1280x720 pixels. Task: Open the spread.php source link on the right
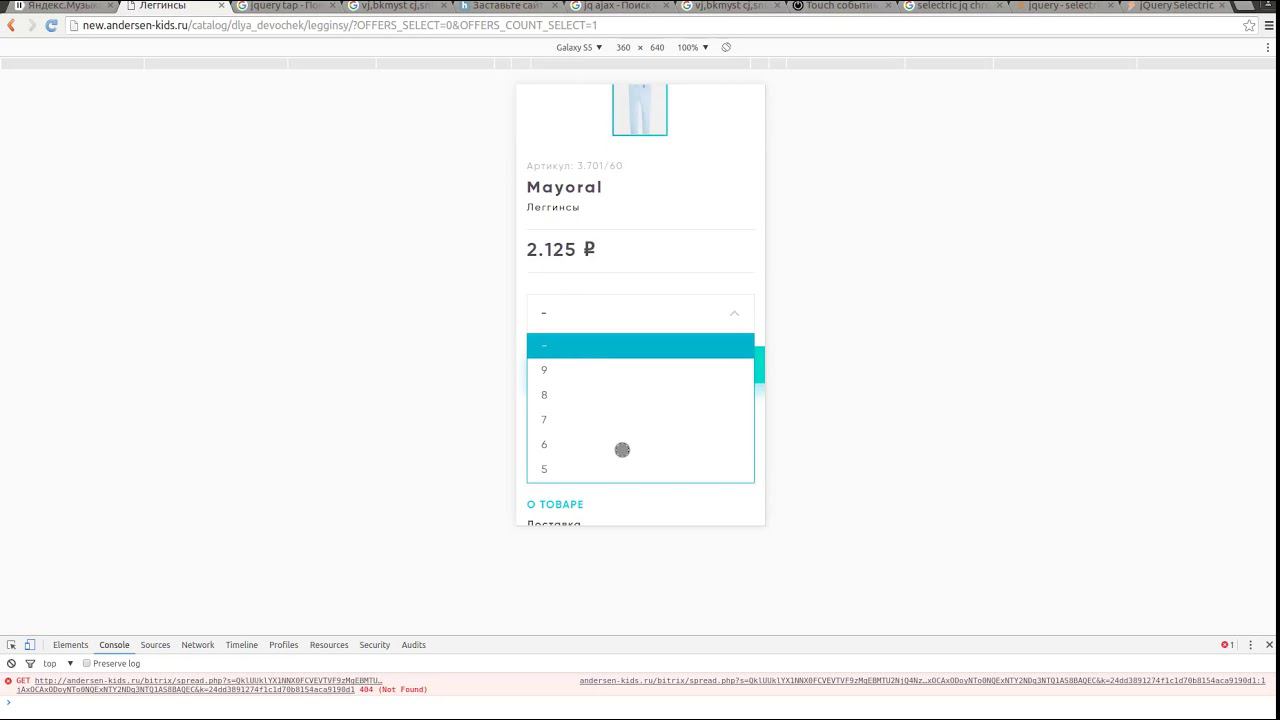(922, 681)
